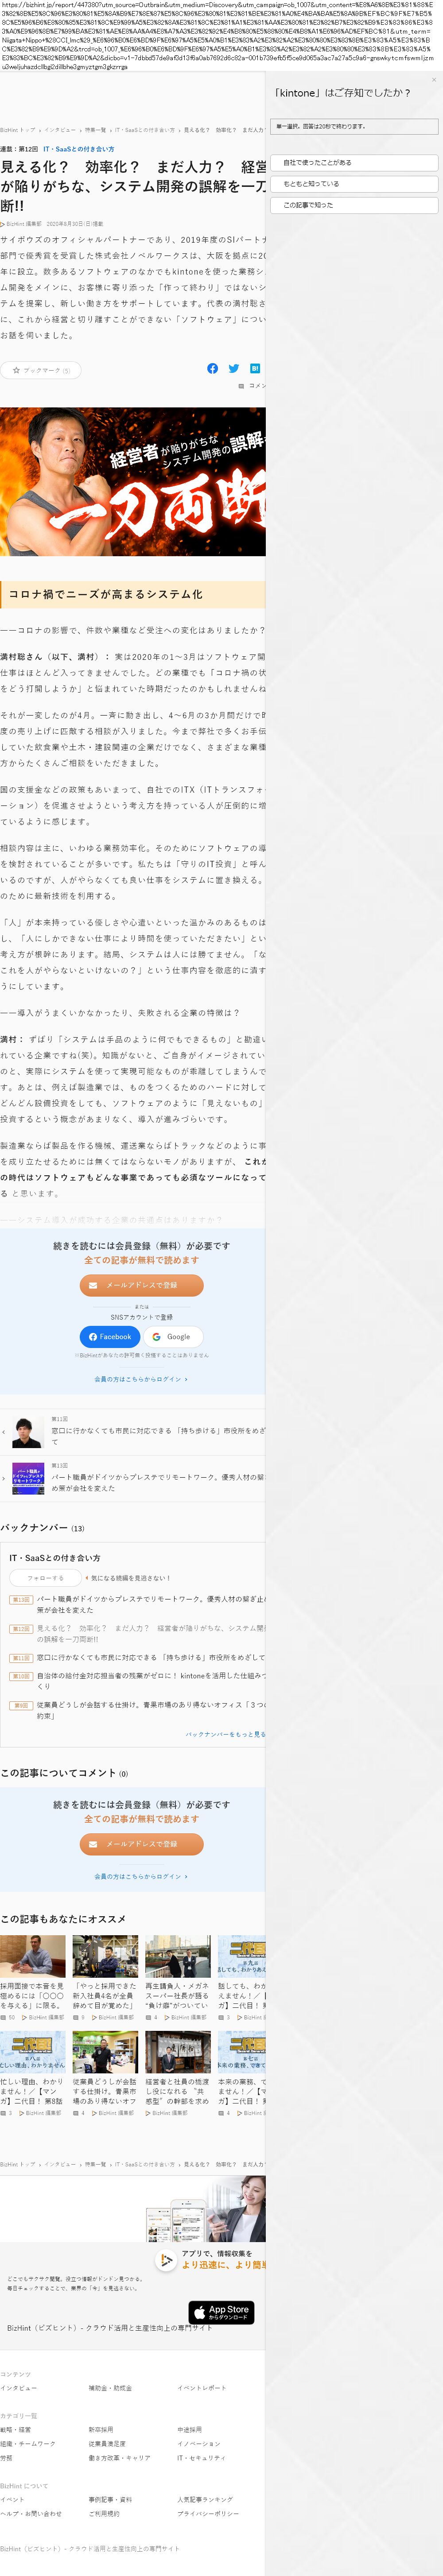This screenshot has width=443, height=2576.
Task: Expand バックナンバーをもっと見る list
Action: coord(225,1734)
